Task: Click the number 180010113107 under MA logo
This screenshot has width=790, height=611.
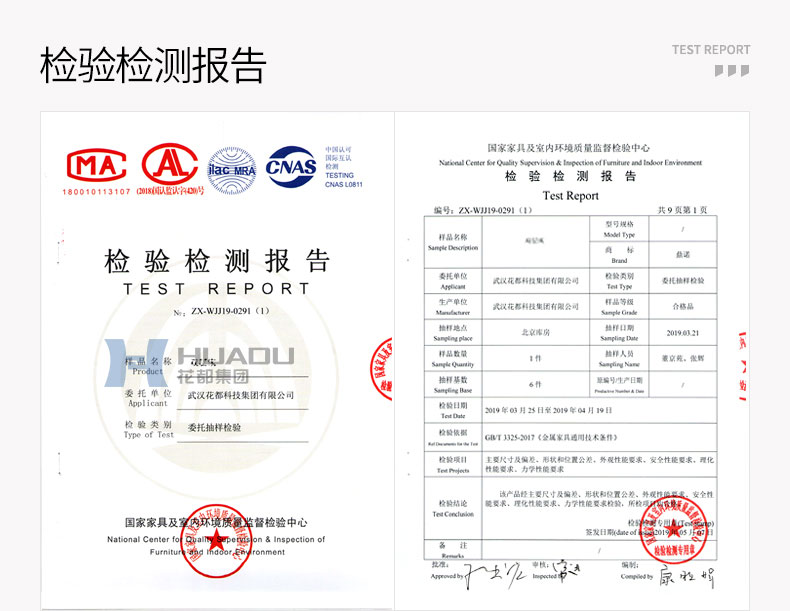Action: click(x=96, y=191)
